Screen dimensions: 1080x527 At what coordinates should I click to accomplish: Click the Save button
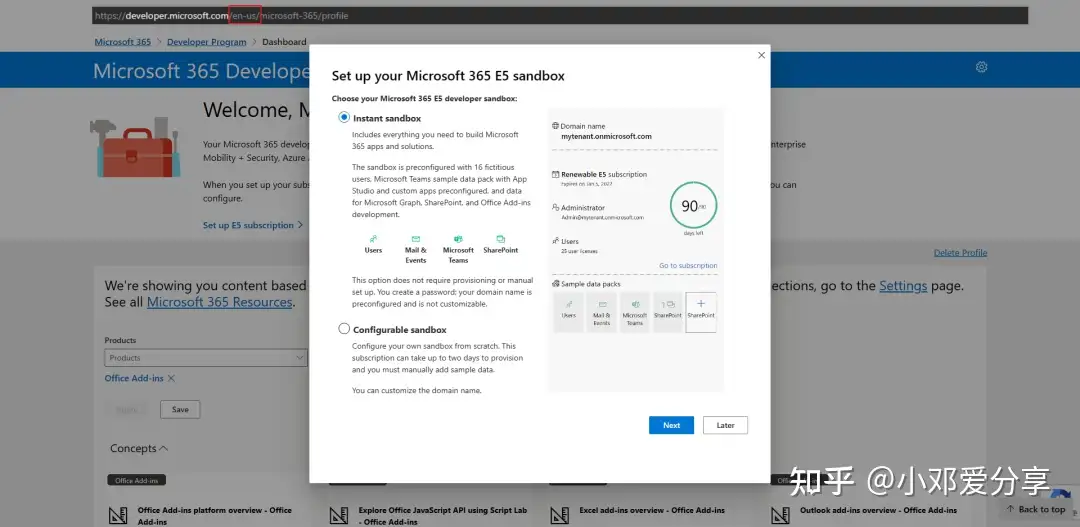click(180, 409)
